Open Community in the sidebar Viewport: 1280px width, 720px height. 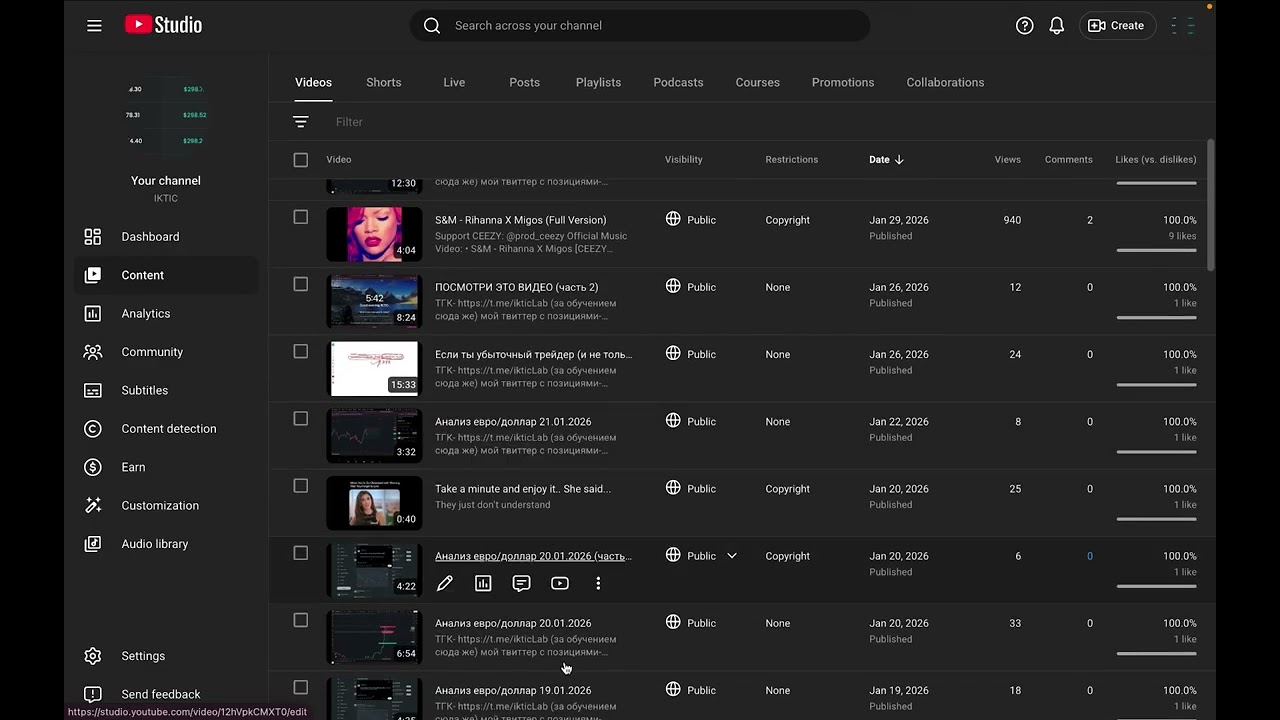165,352
